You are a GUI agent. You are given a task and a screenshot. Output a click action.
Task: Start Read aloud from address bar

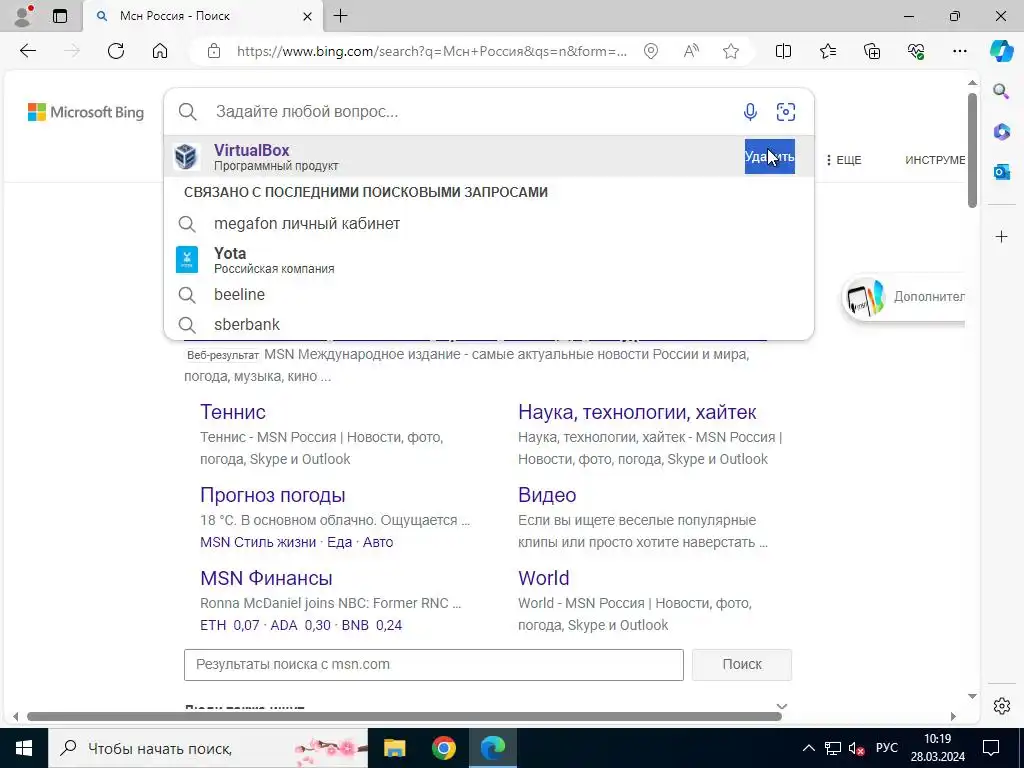click(691, 51)
